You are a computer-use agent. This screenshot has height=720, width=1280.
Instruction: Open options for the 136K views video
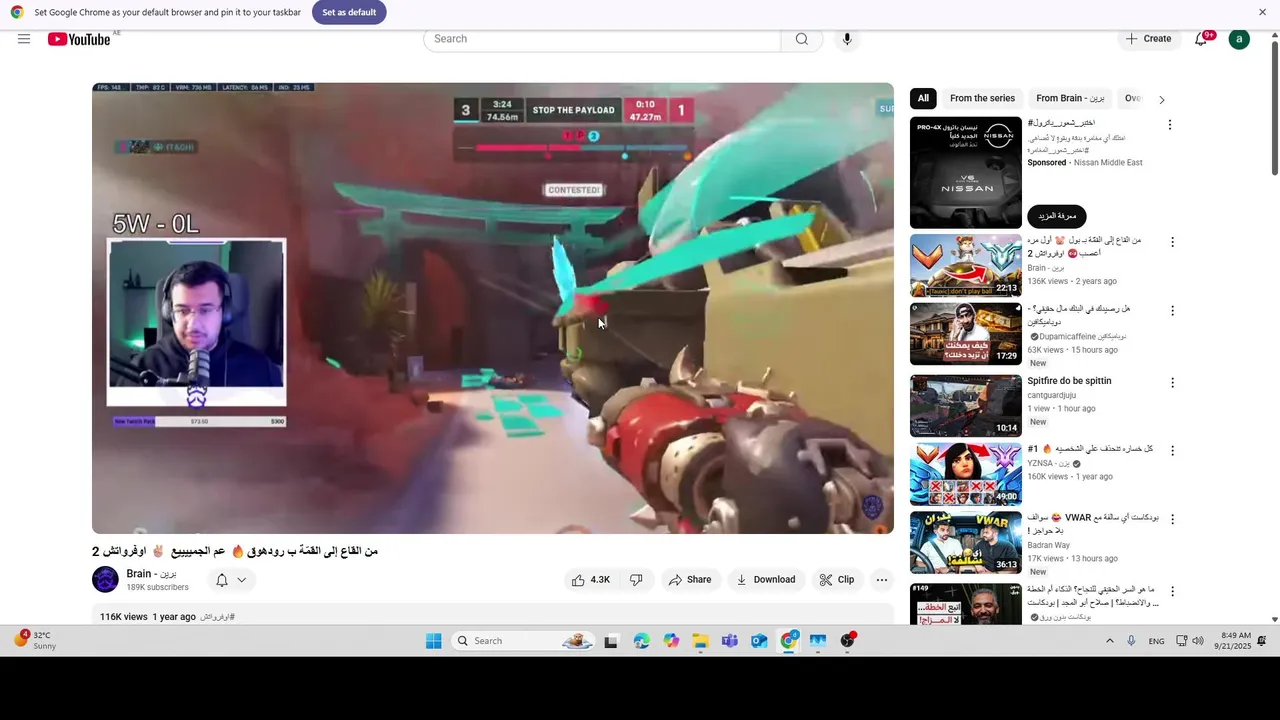(x=1172, y=242)
